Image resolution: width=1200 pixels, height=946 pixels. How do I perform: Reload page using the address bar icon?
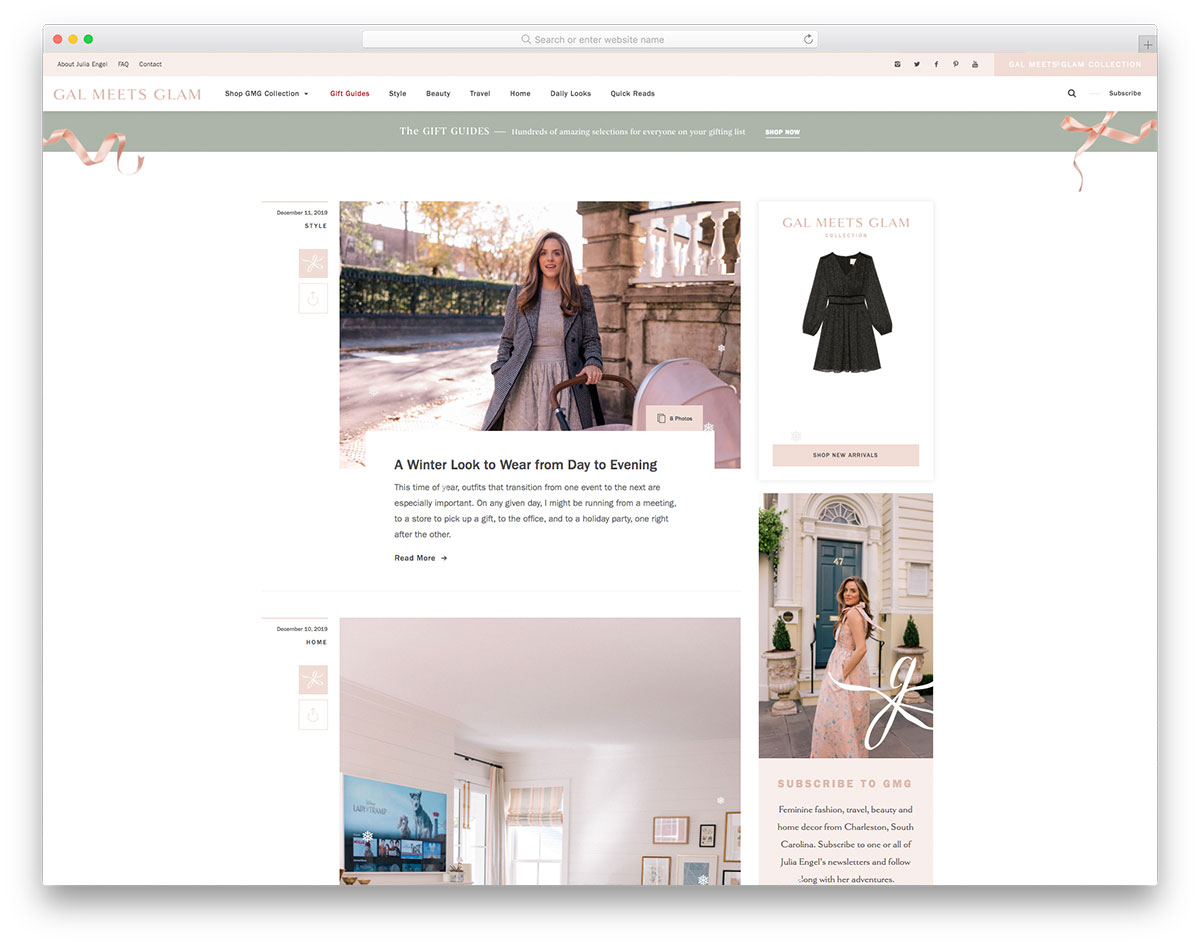pos(808,39)
